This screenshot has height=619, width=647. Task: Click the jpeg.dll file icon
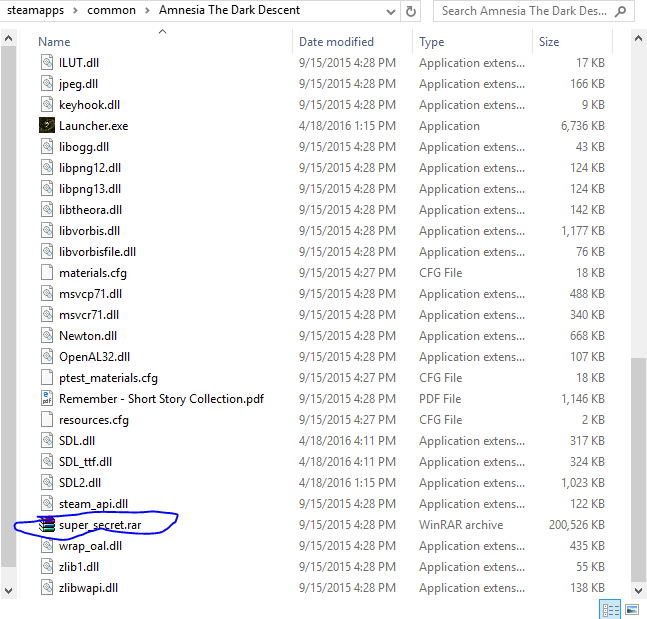point(47,84)
